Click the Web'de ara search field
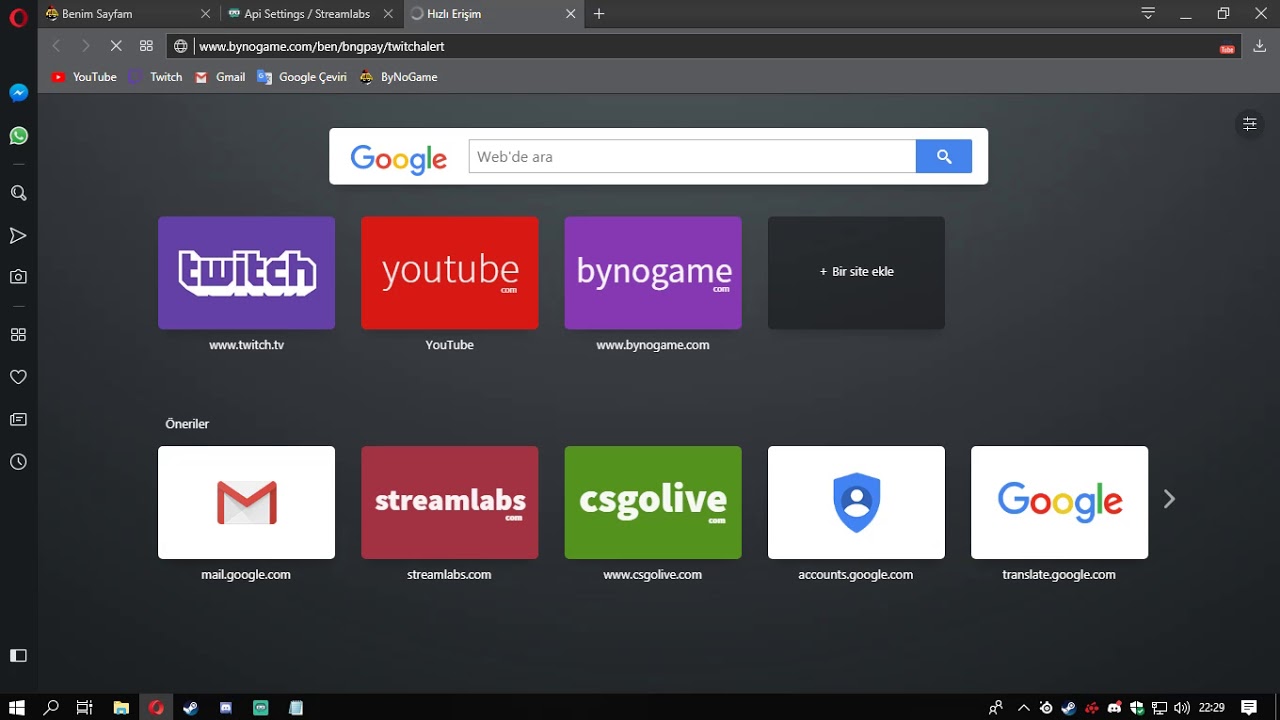The image size is (1280, 720). (x=692, y=156)
